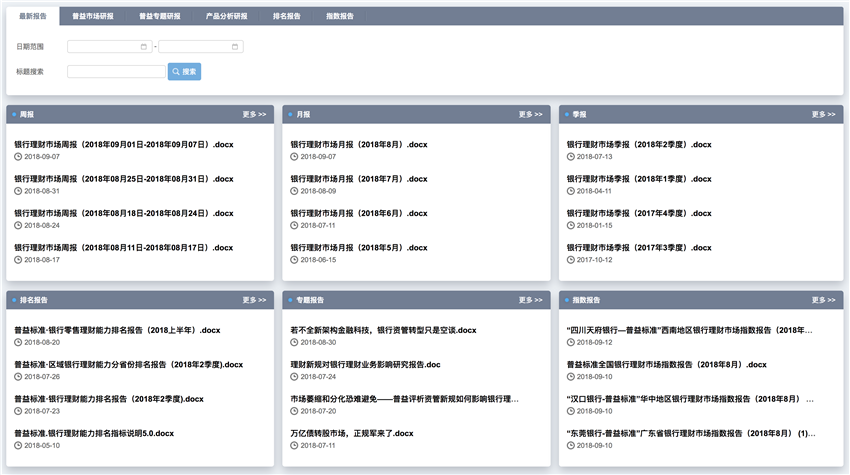Open weekly report for 2018年09月01日-09月07日
850x475 pixels.
click(x=123, y=145)
